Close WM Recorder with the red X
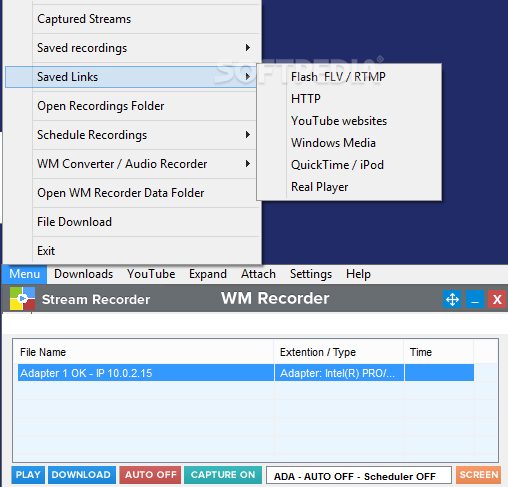Viewport: 508px width, 487px height. [x=497, y=299]
